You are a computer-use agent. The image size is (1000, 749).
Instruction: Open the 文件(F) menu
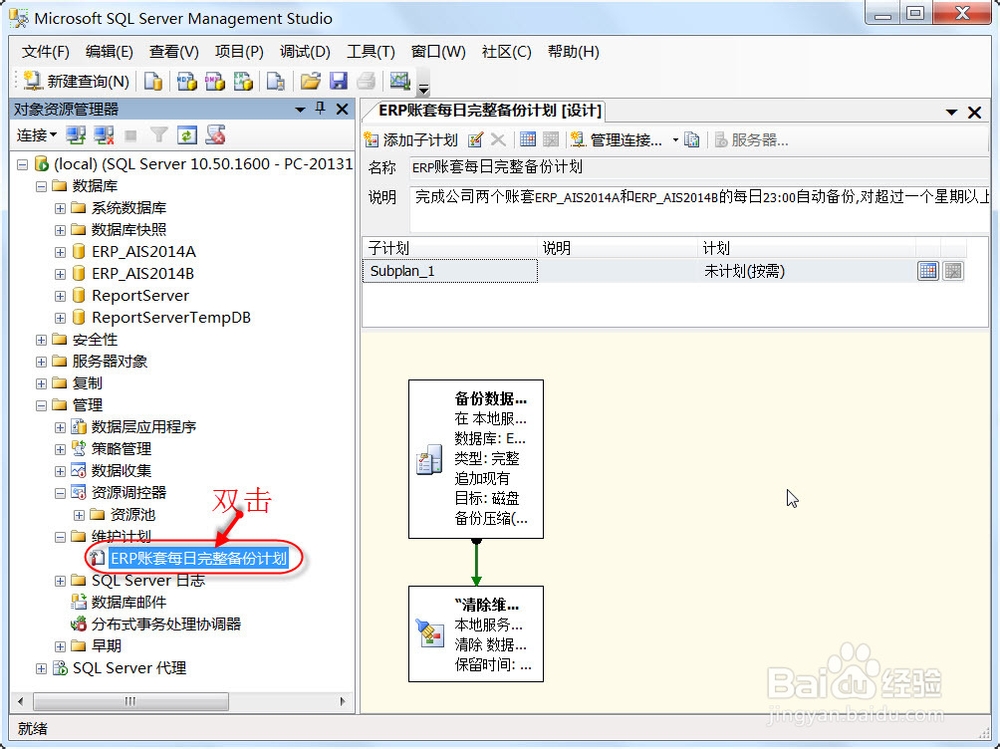click(x=45, y=52)
